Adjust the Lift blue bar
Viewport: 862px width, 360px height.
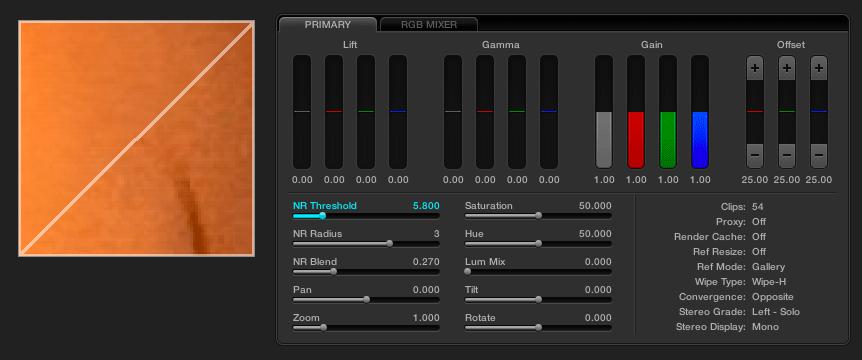(x=397, y=112)
